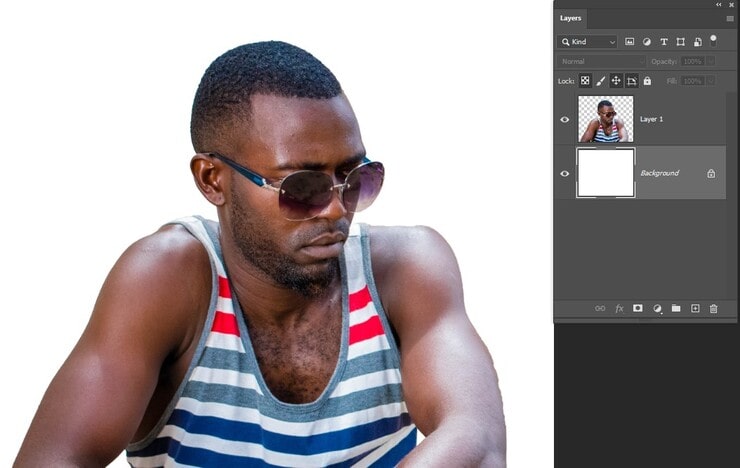The height and width of the screenshot is (468, 740).
Task: Click the Background layer lock icon
Action: coord(711,174)
